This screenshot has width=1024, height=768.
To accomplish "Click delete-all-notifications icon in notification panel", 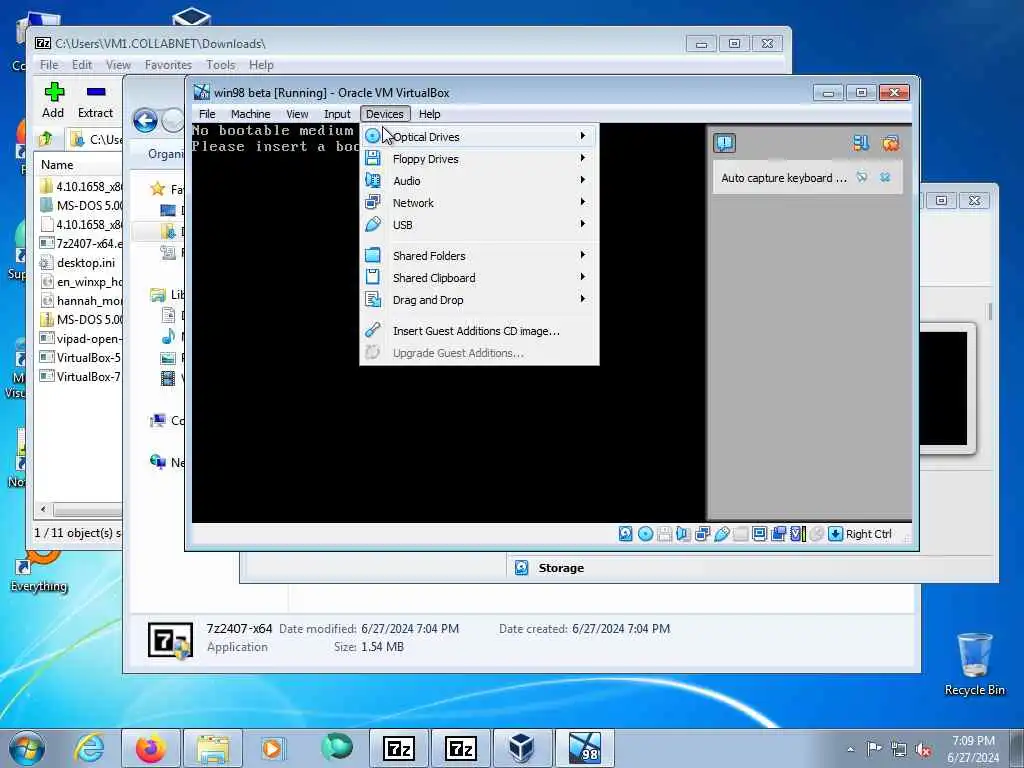I will click(x=890, y=143).
